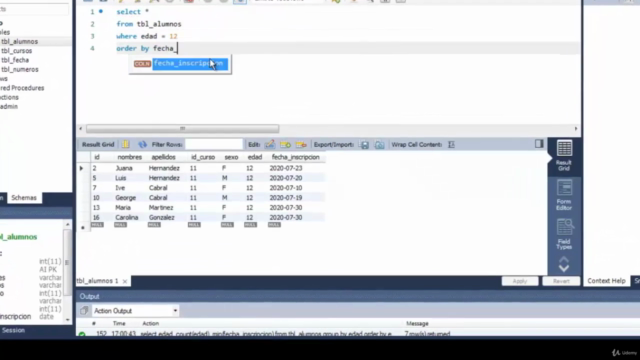Click the Juana cell

pos(124,168)
